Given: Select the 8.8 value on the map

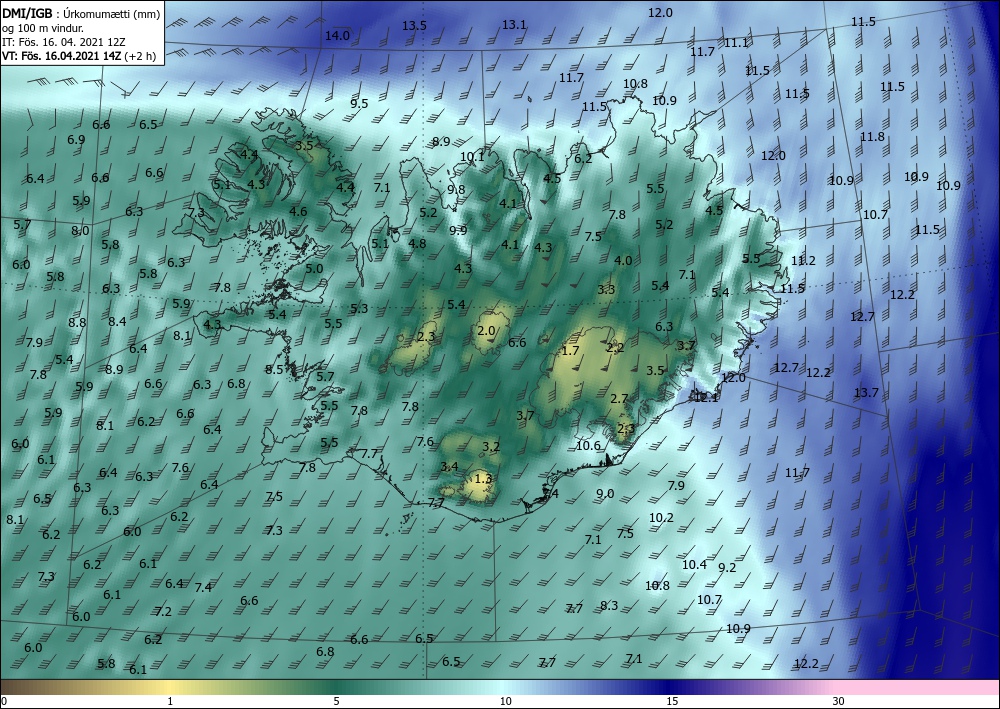Looking at the screenshot, I should pos(77,323).
